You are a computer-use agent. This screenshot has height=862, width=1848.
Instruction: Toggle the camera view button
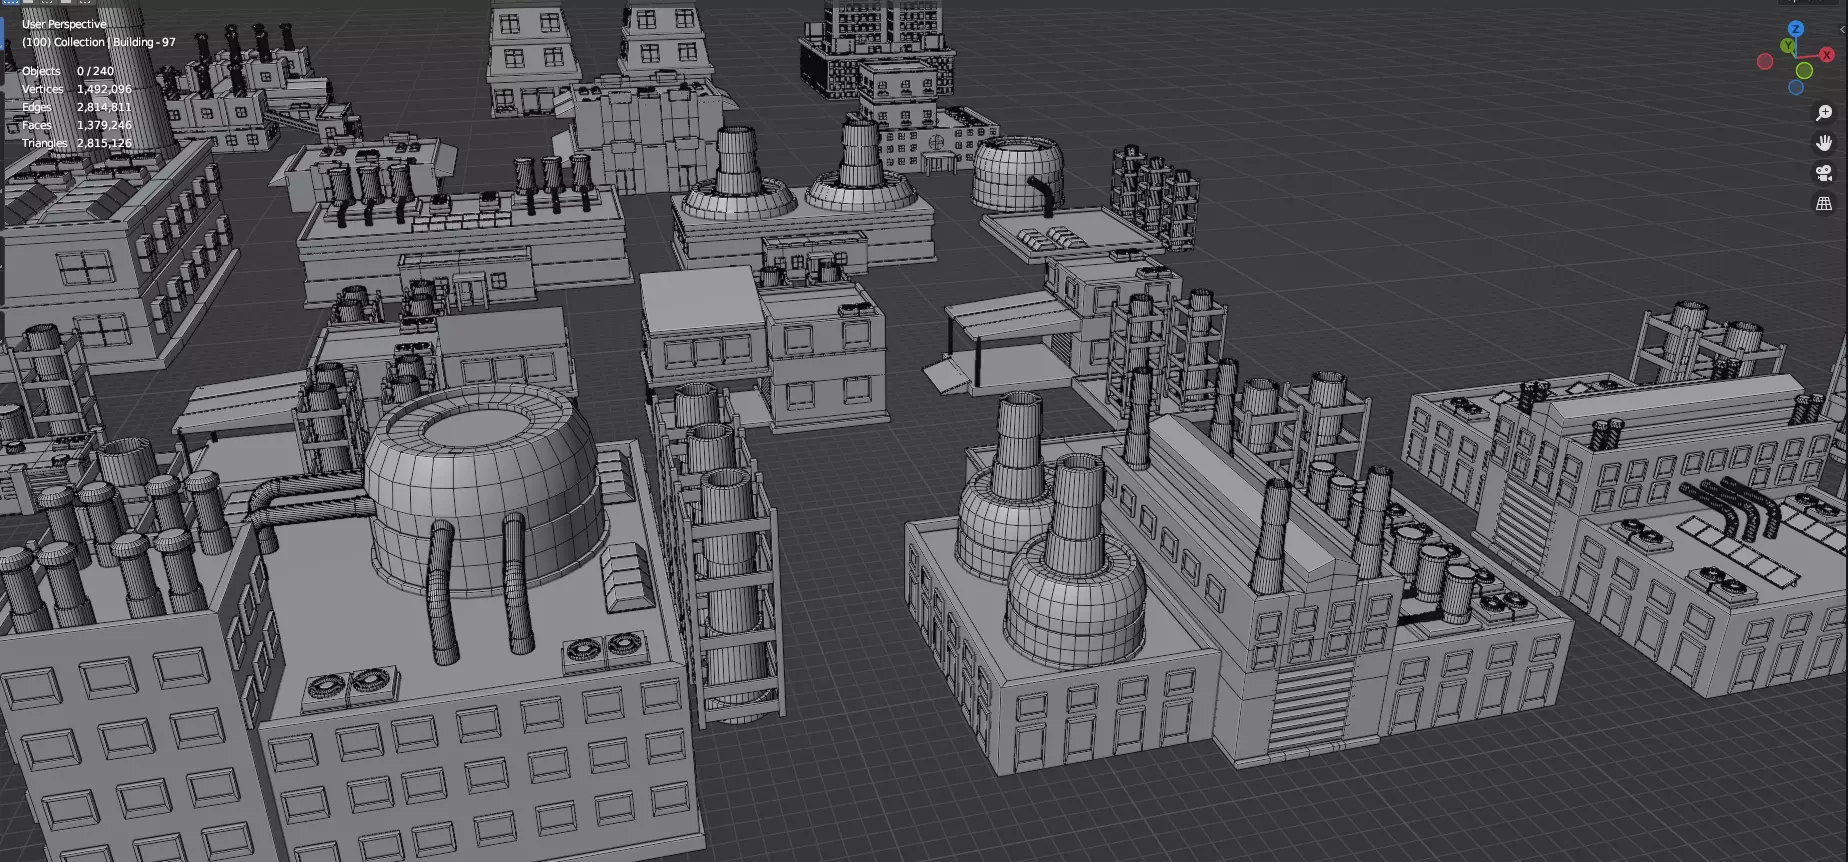click(1824, 173)
